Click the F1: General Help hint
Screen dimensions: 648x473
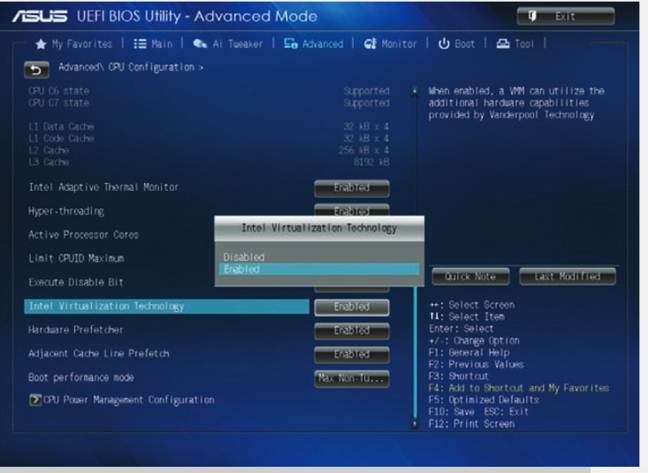click(469, 352)
